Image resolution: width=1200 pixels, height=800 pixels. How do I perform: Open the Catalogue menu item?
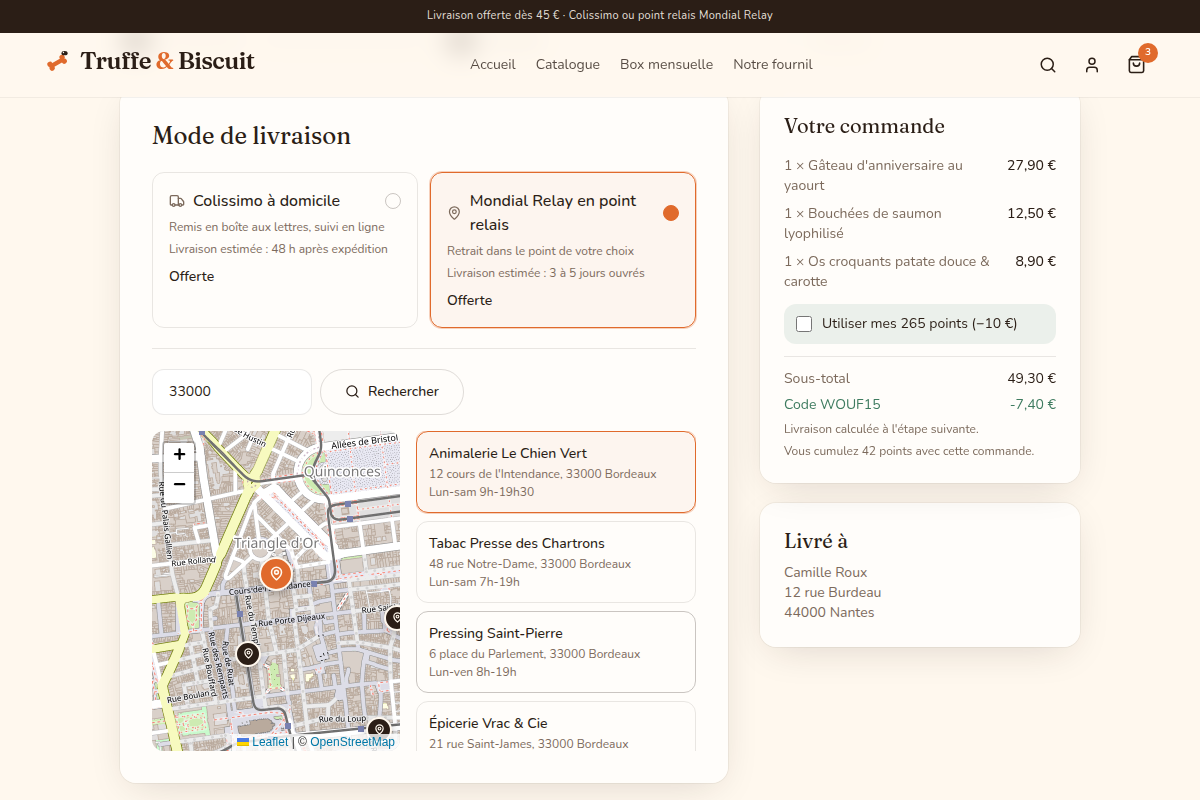click(x=568, y=65)
